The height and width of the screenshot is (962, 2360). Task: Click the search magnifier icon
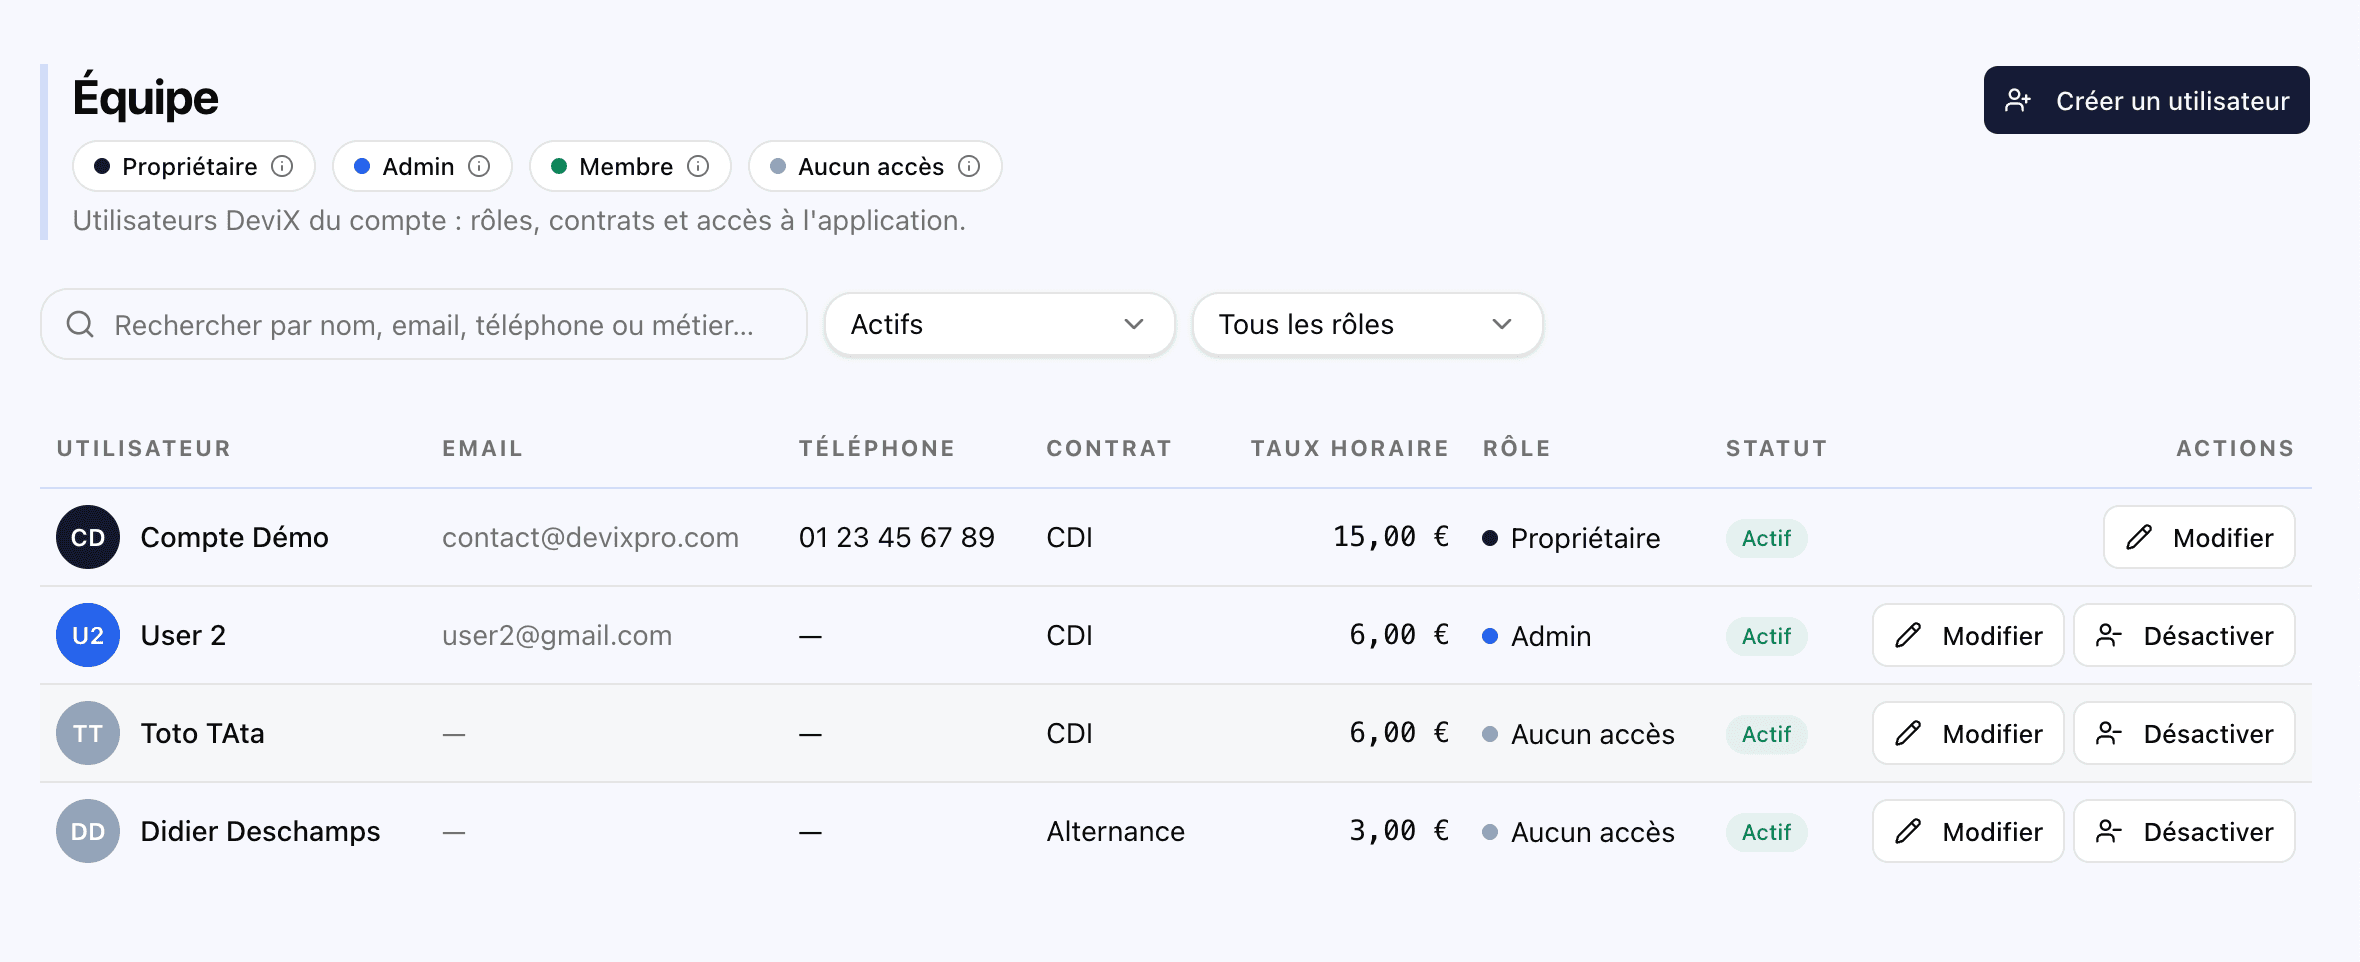(80, 324)
